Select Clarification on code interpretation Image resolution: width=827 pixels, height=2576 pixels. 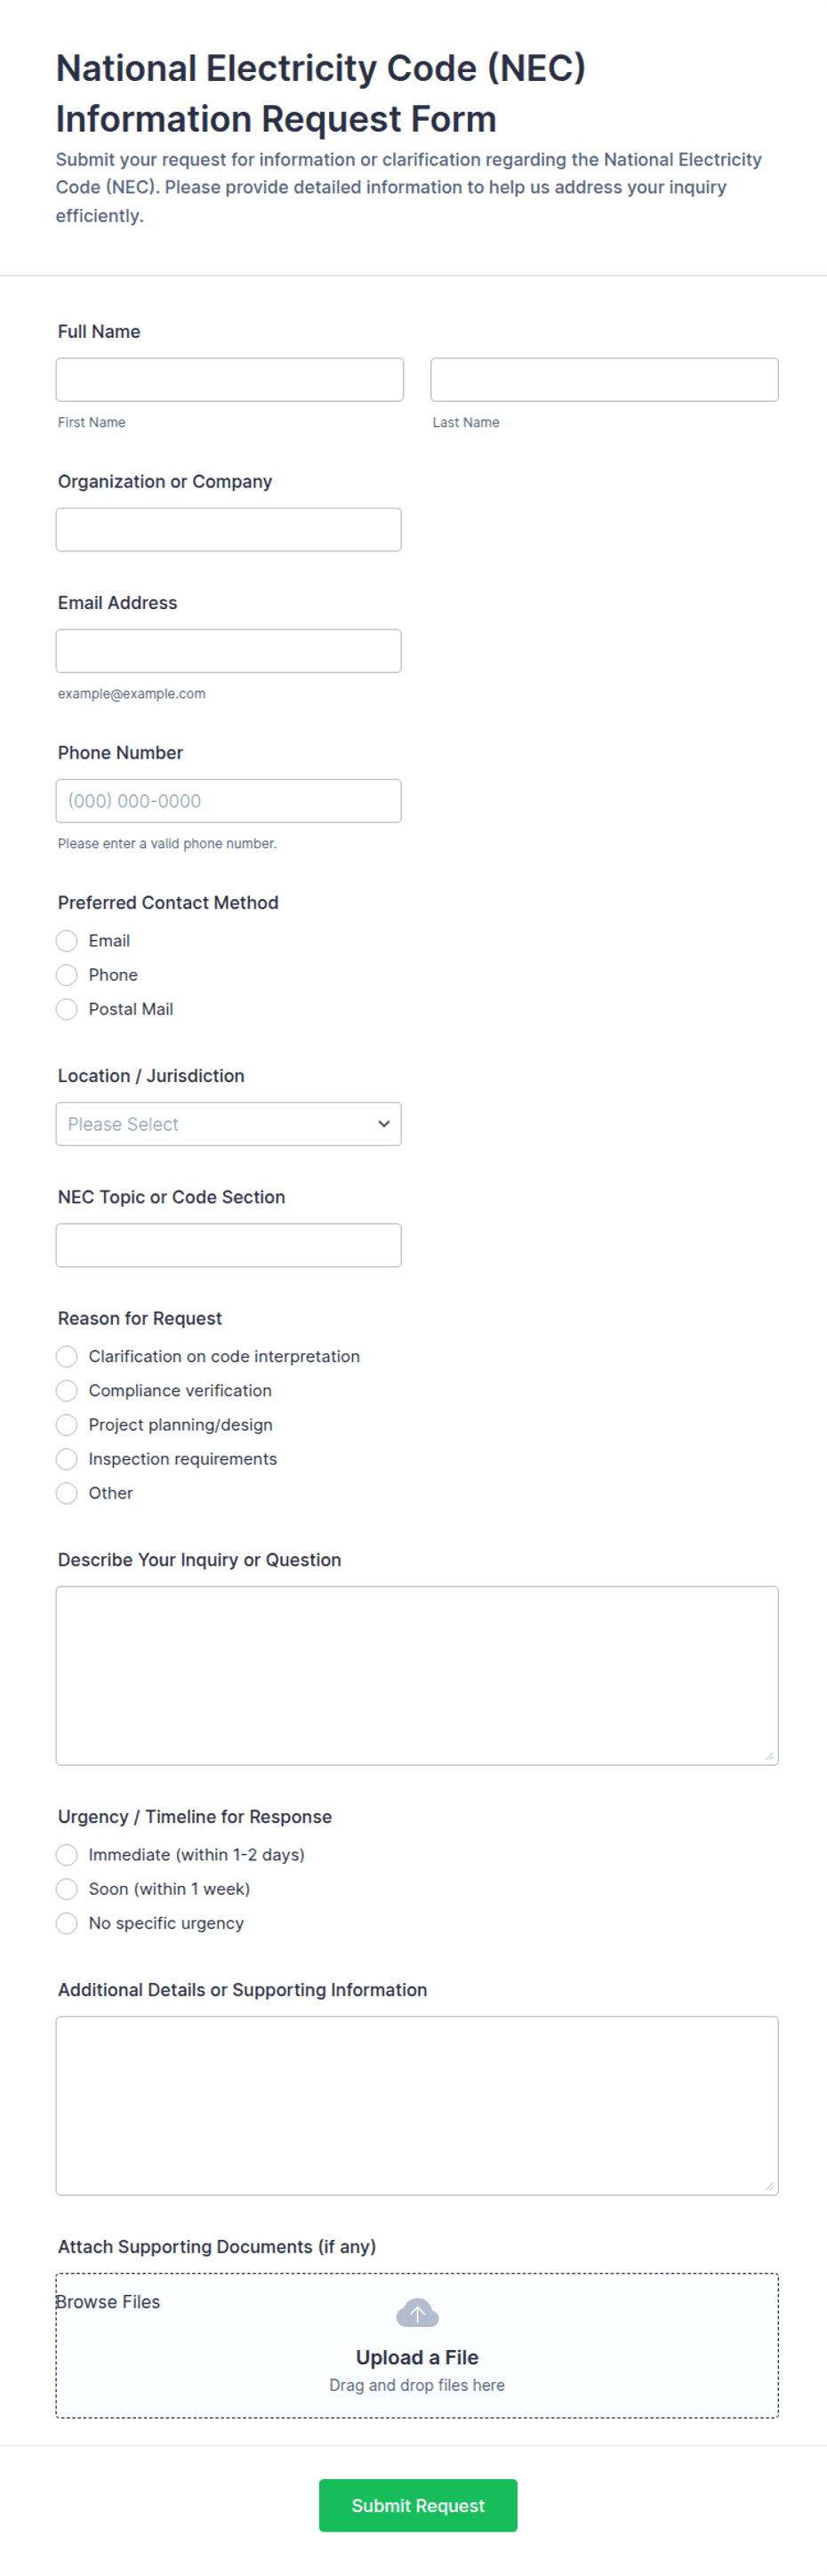67,1356
